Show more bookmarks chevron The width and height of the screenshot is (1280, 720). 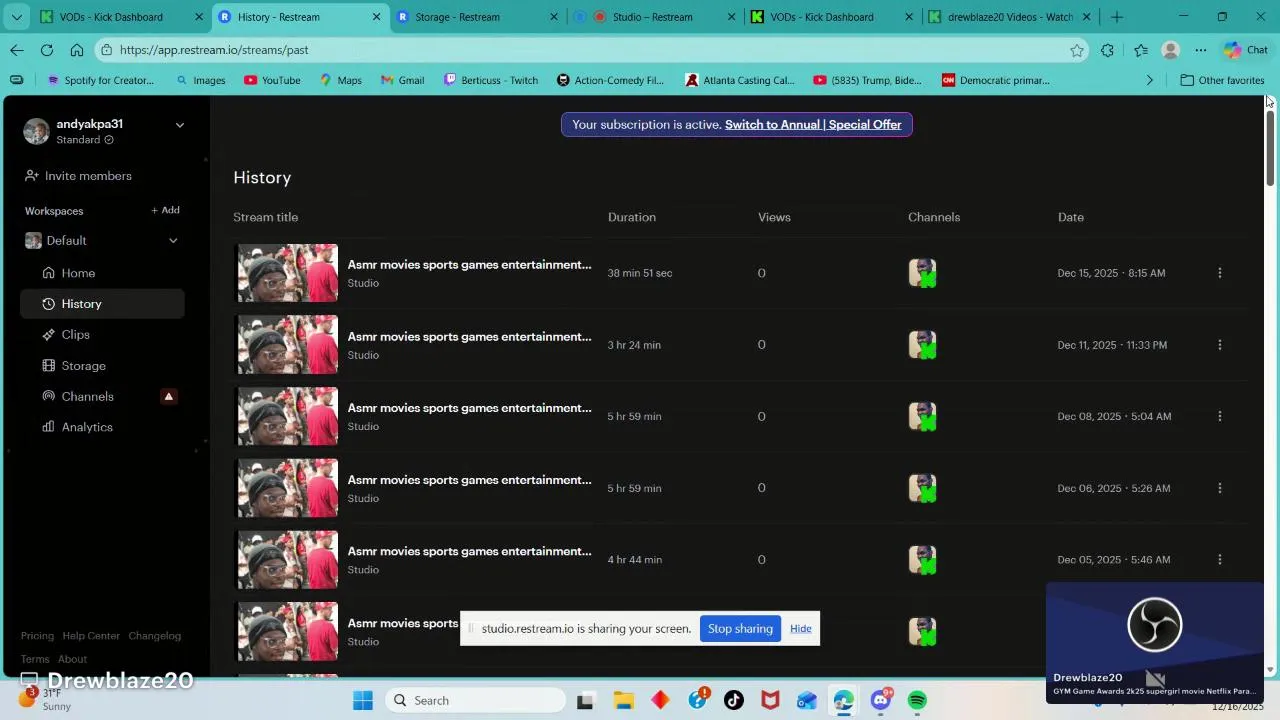[x=1150, y=80]
